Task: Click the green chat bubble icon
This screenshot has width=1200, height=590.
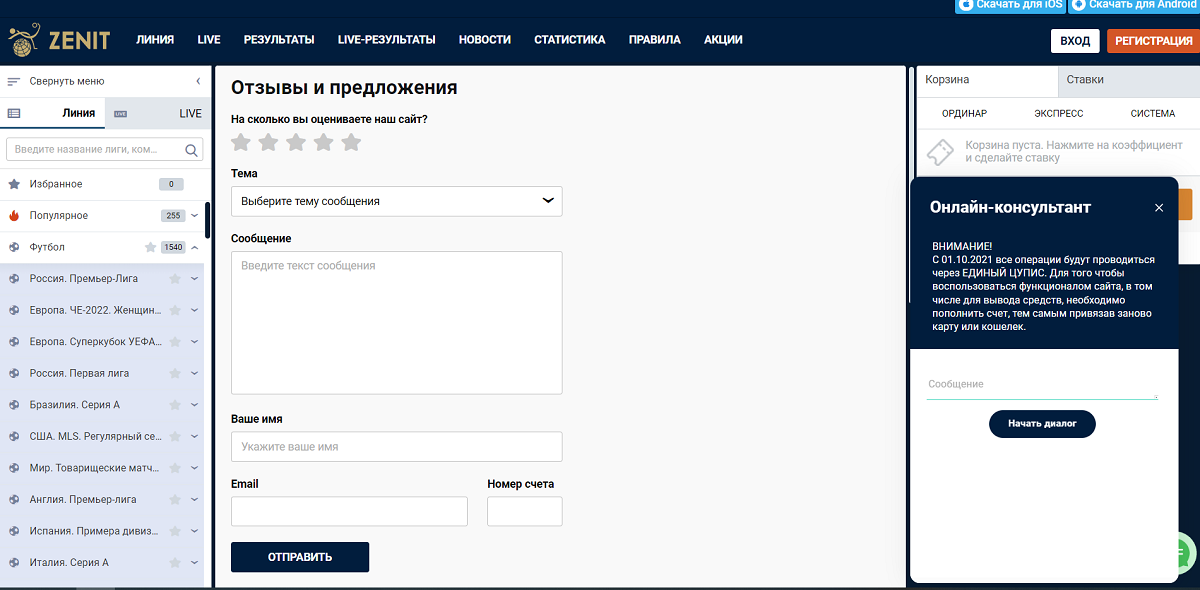Action: tap(1183, 551)
